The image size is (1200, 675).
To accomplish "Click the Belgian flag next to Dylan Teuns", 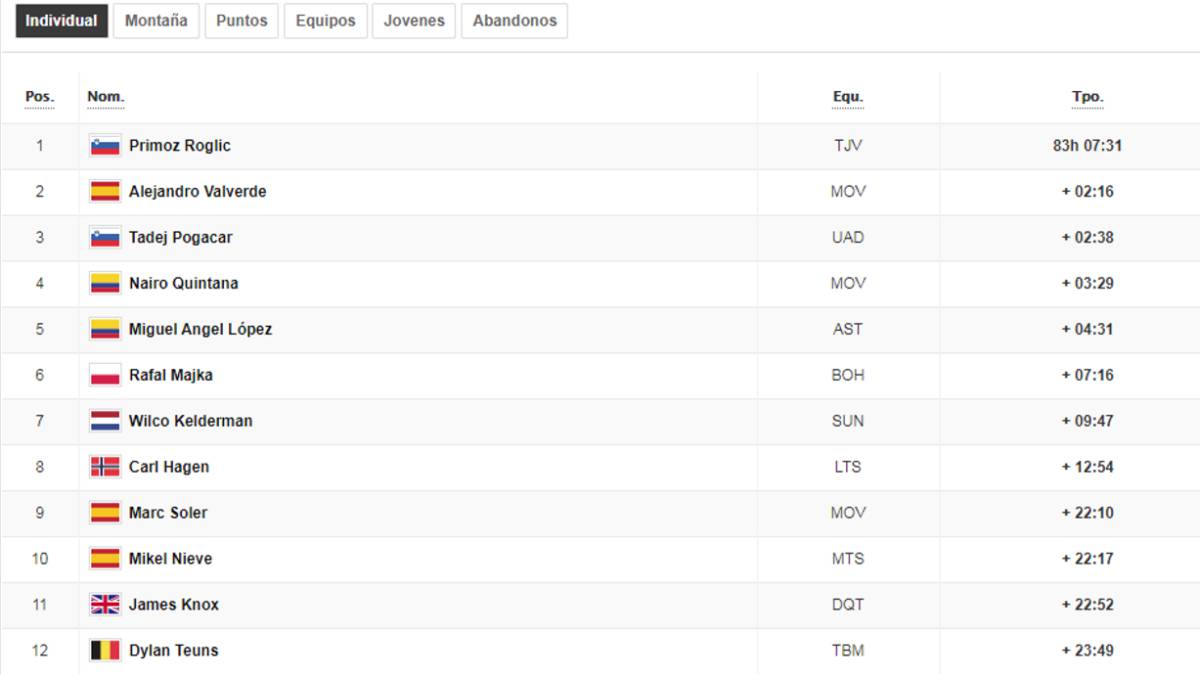I will 105,651.
